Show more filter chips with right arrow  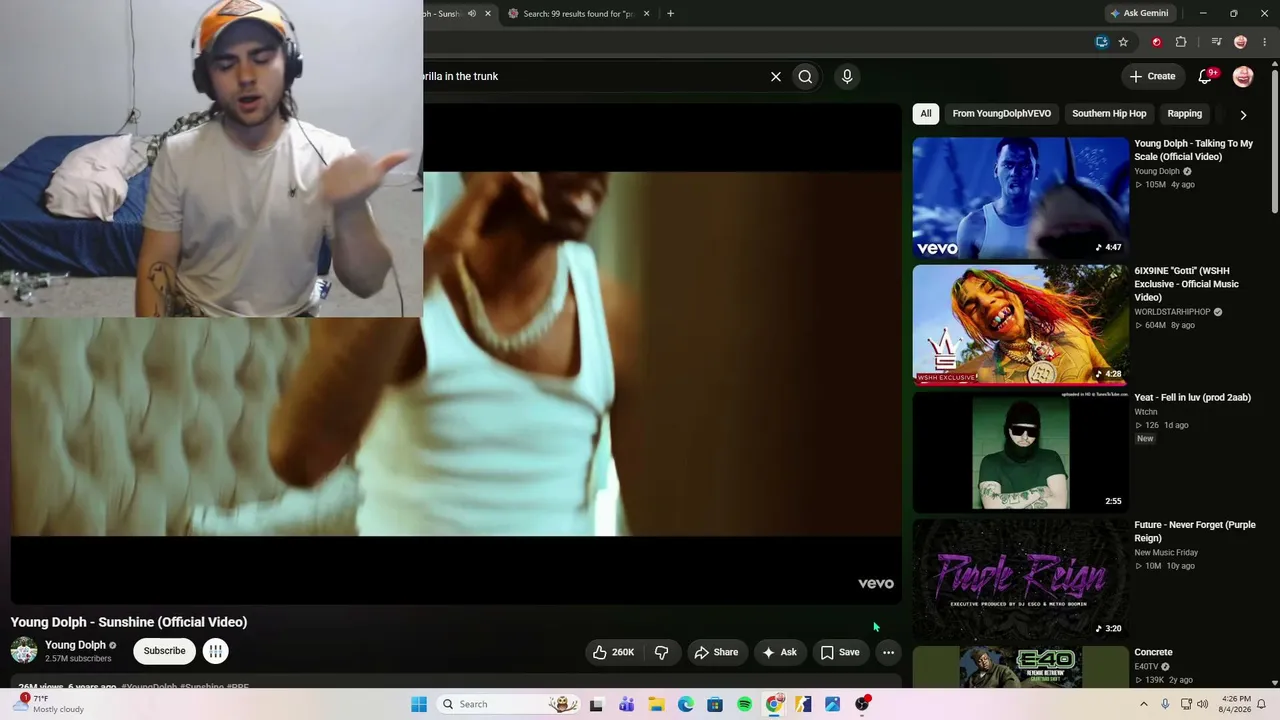tap(1243, 115)
